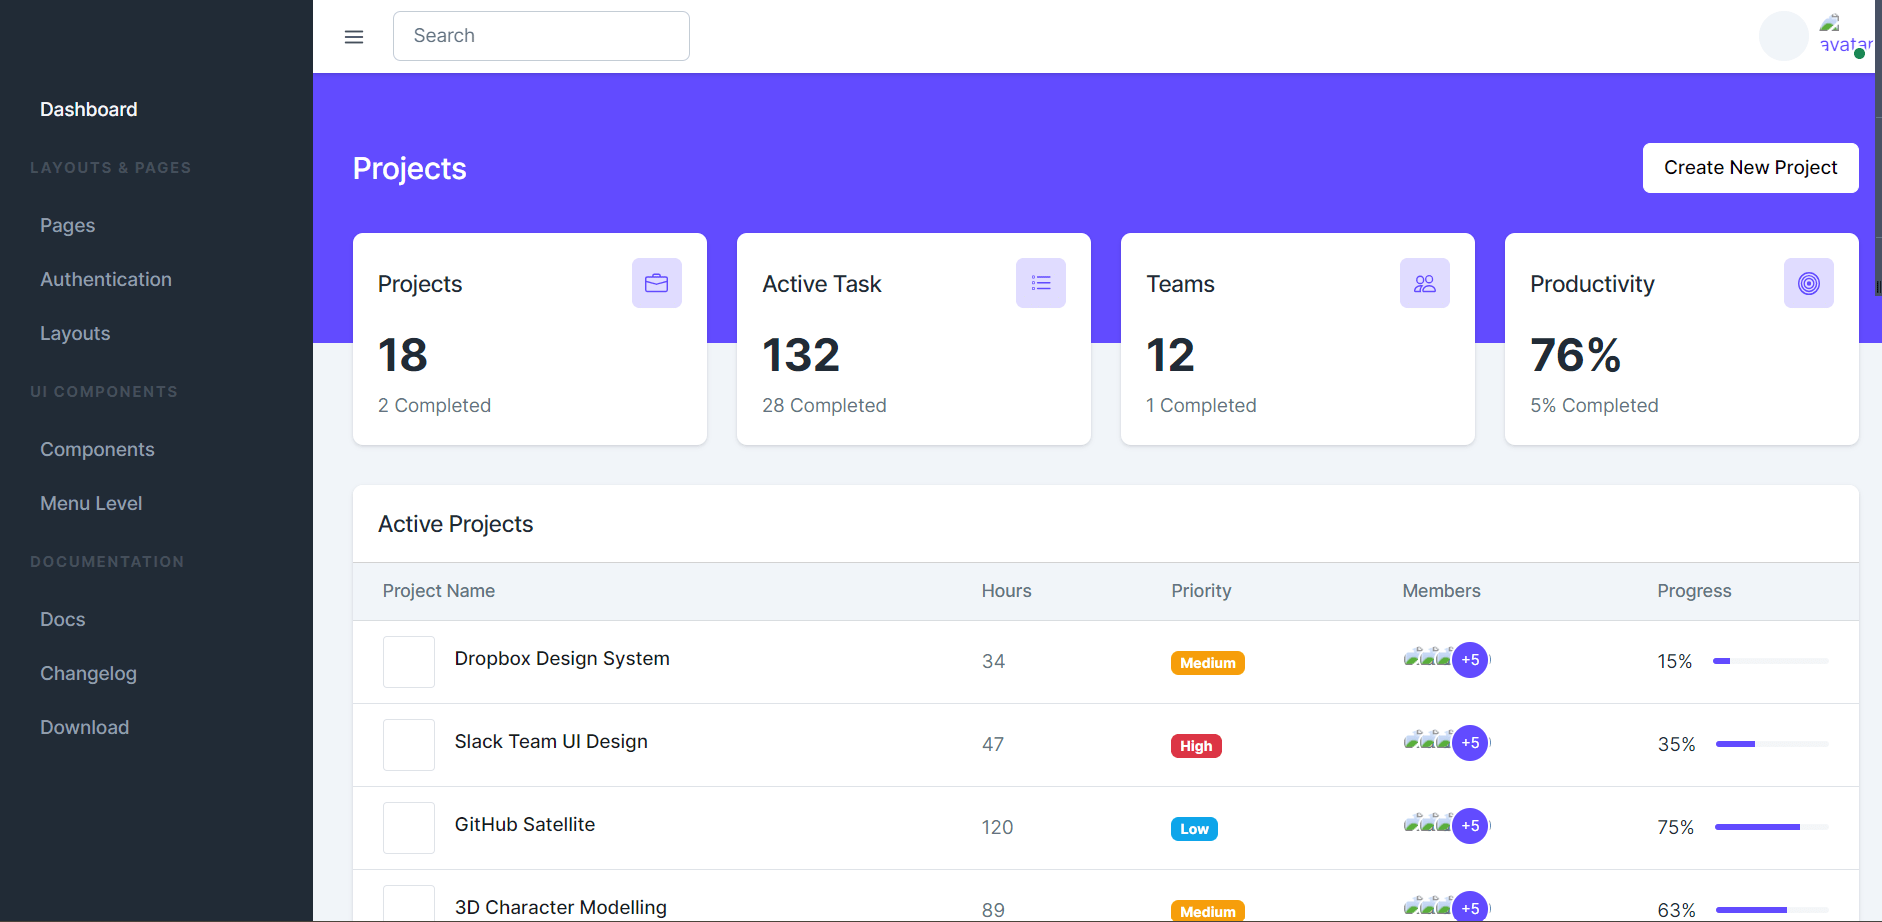The height and width of the screenshot is (922, 1882).
Task: Open Changelog in the sidebar
Action: (88, 673)
